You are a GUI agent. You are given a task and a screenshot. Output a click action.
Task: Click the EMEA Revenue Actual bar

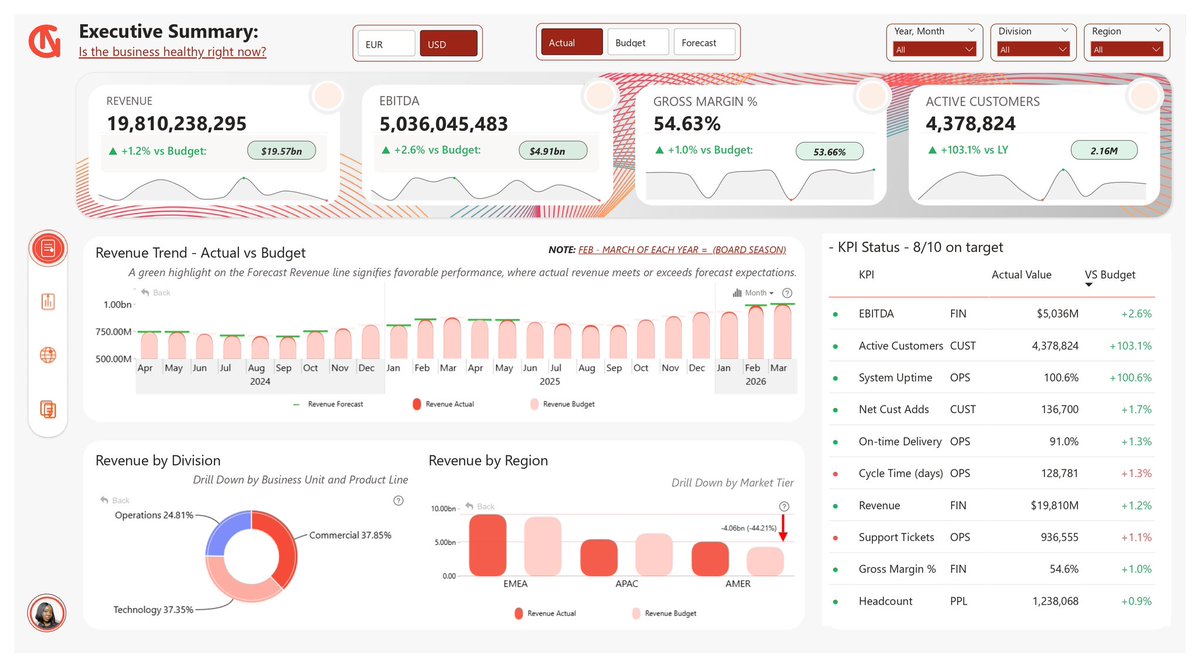488,545
